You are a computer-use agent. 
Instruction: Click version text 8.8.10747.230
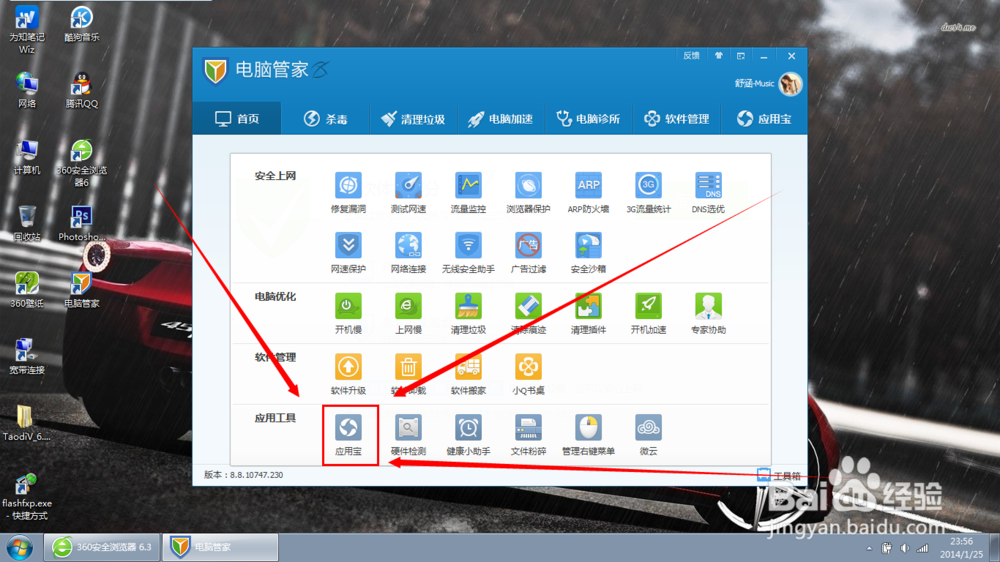(256, 475)
